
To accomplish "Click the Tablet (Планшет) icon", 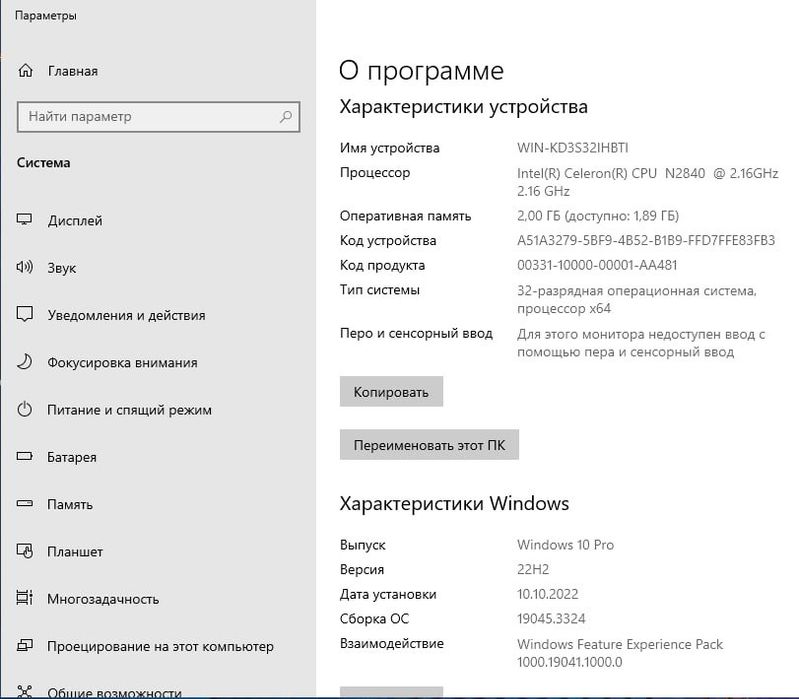I will point(25,551).
